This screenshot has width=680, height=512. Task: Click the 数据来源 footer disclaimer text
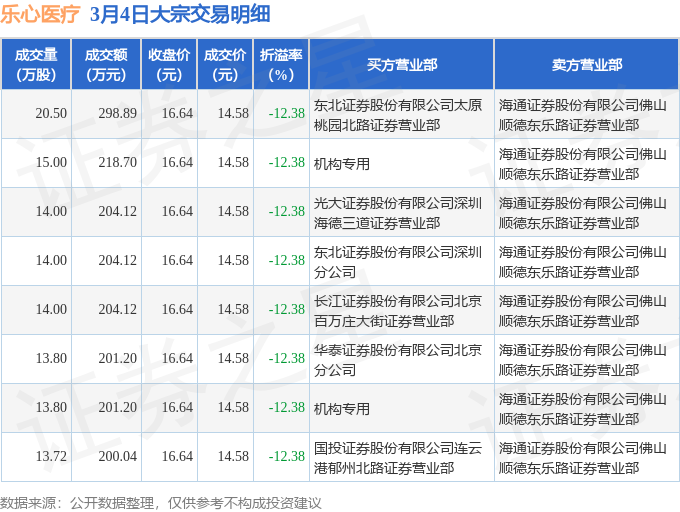click(x=161, y=503)
